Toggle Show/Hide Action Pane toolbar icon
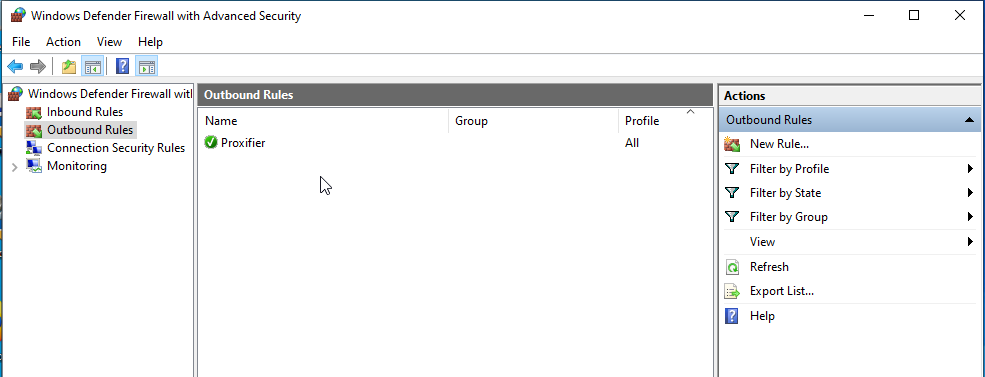985x377 pixels. tap(146, 66)
